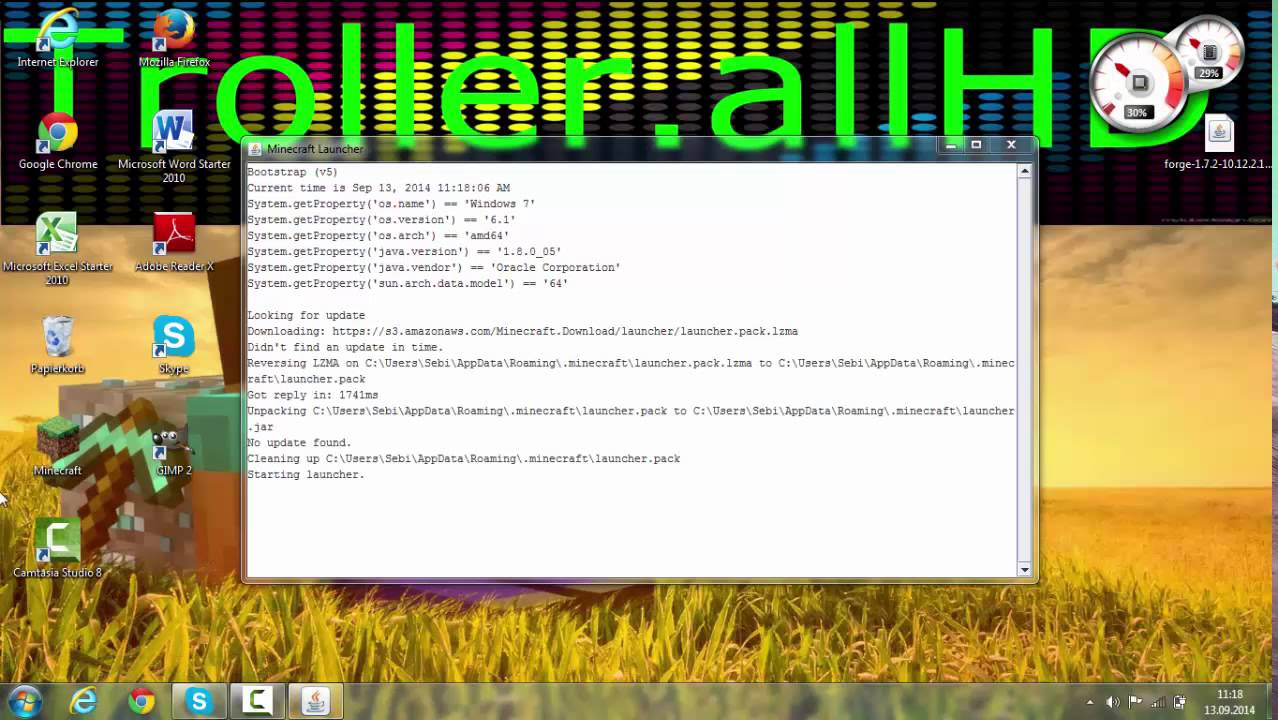The width and height of the screenshot is (1278, 720).
Task: Click the java.version '1.8.0_05' log line
Action: coord(404,252)
